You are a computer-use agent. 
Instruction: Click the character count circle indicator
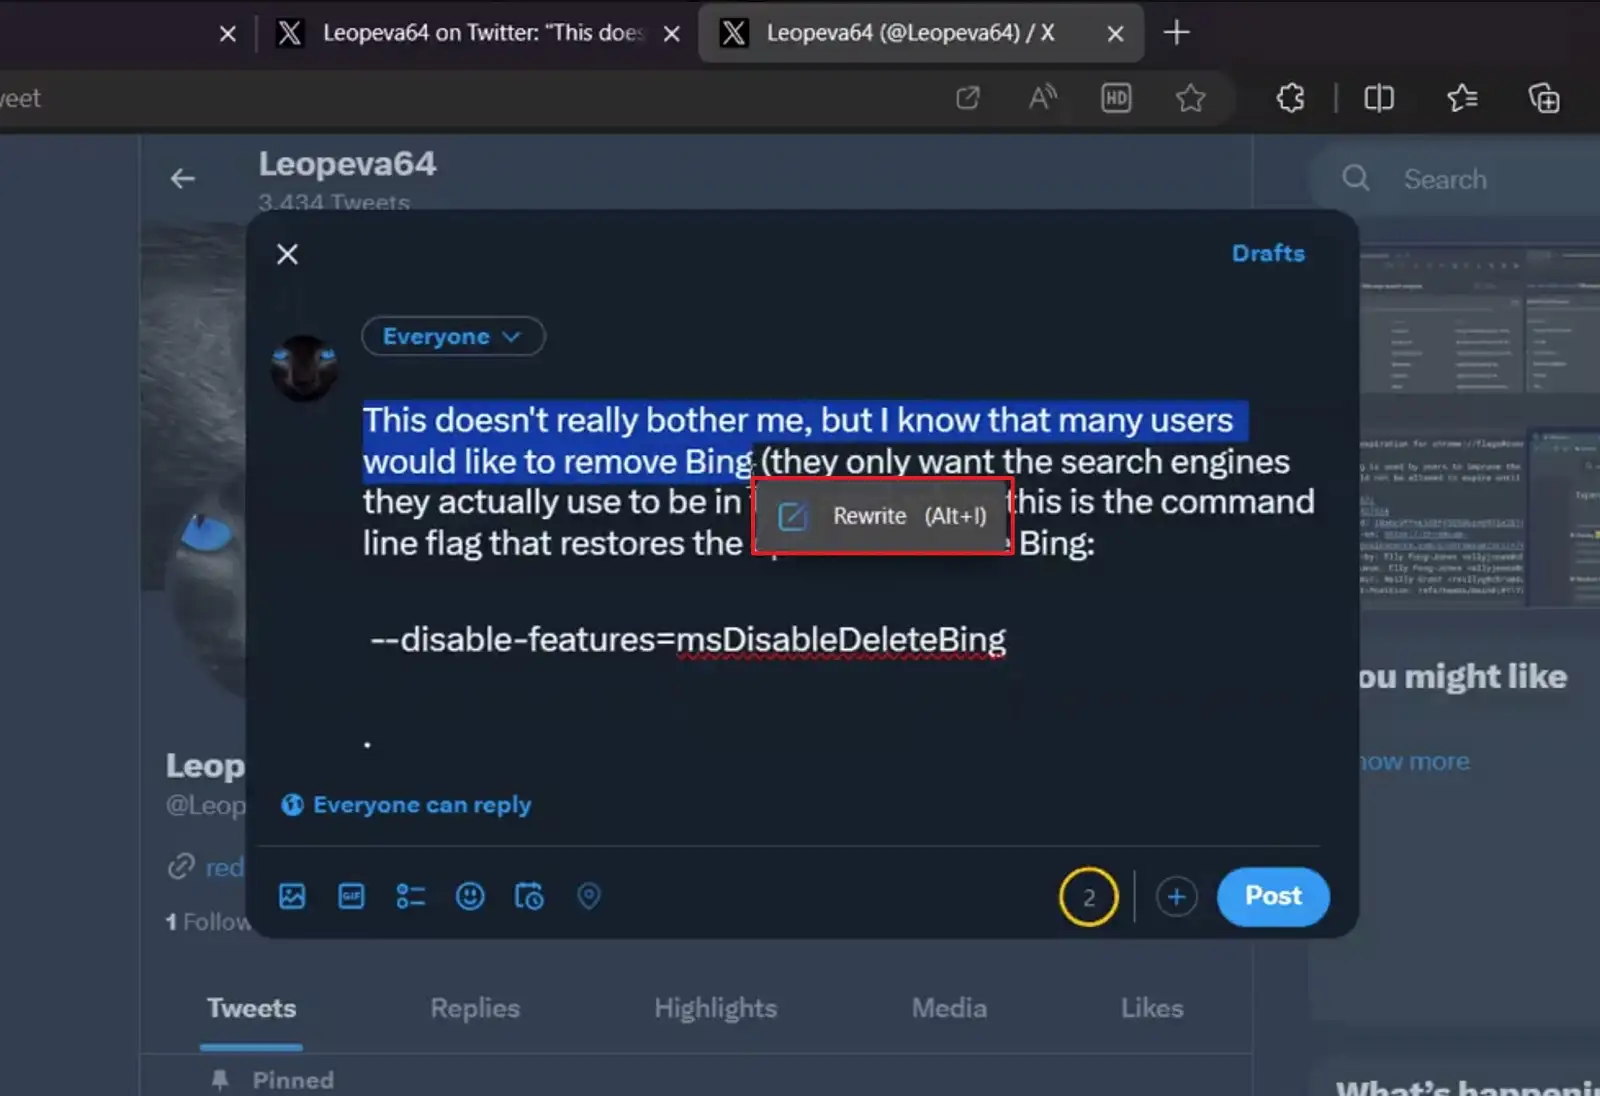(1089, 897)
